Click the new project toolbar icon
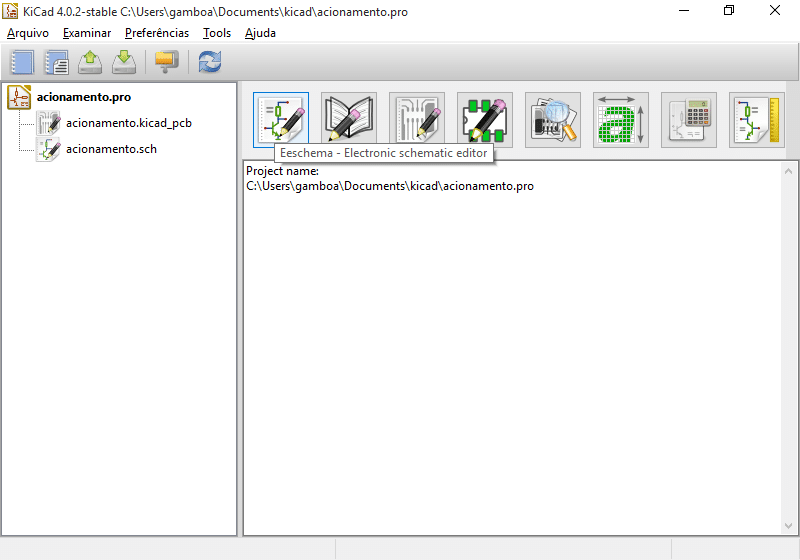The width and height of the screenshot is (800, 560). [x=22, y=62]
